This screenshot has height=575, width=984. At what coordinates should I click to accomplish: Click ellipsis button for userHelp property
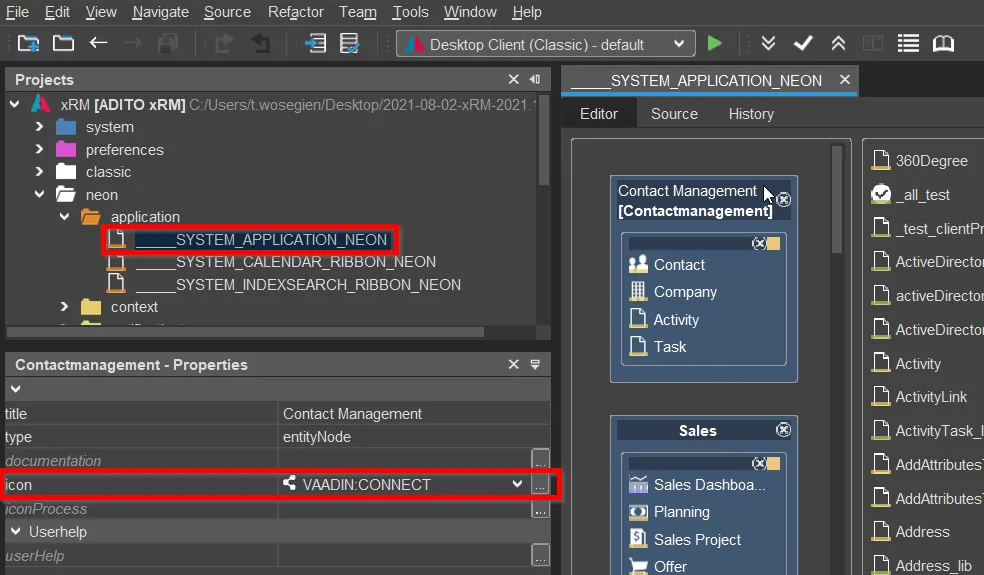(540, 556)
